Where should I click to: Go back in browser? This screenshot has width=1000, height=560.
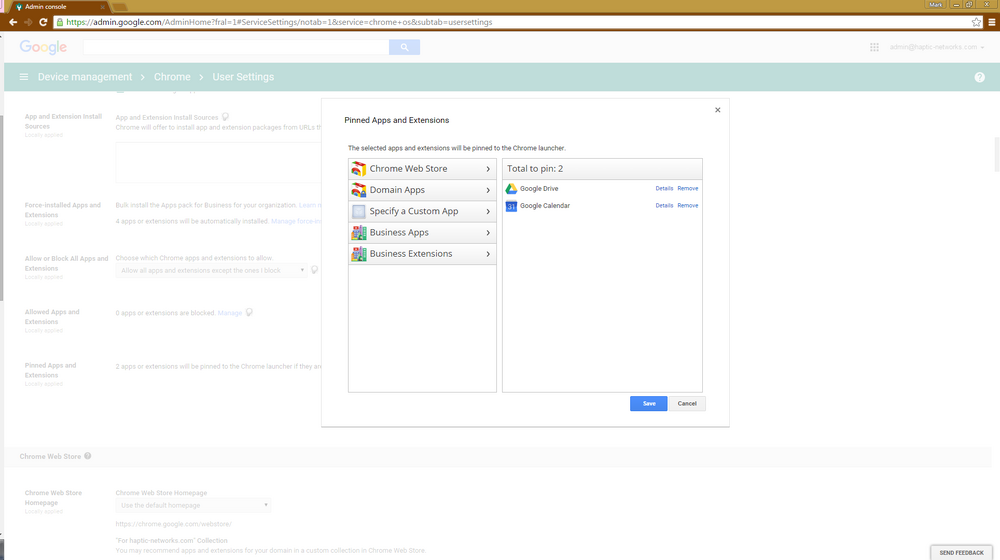[13, 22]
